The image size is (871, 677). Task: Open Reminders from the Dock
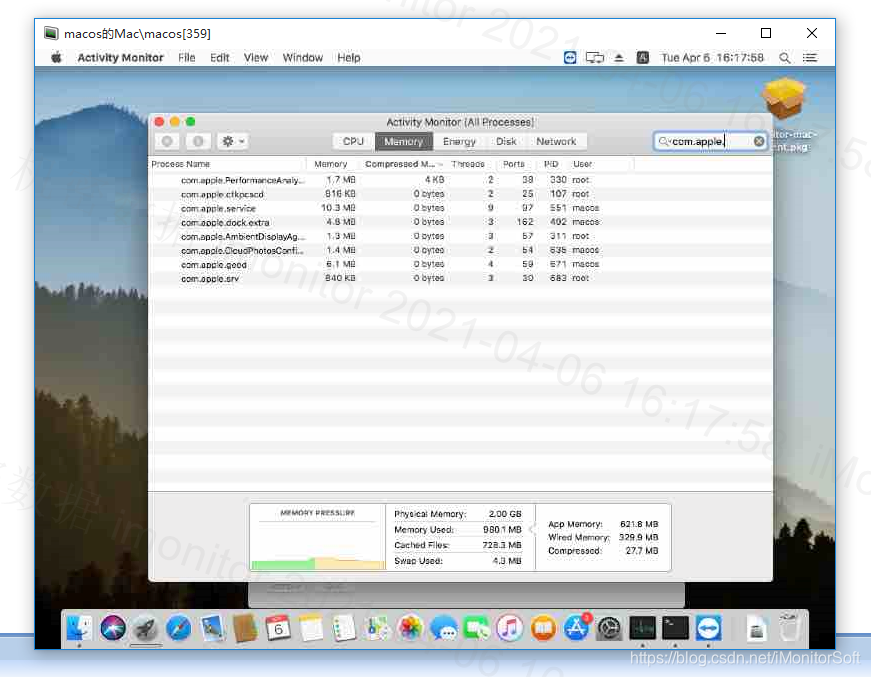[344, 629]
